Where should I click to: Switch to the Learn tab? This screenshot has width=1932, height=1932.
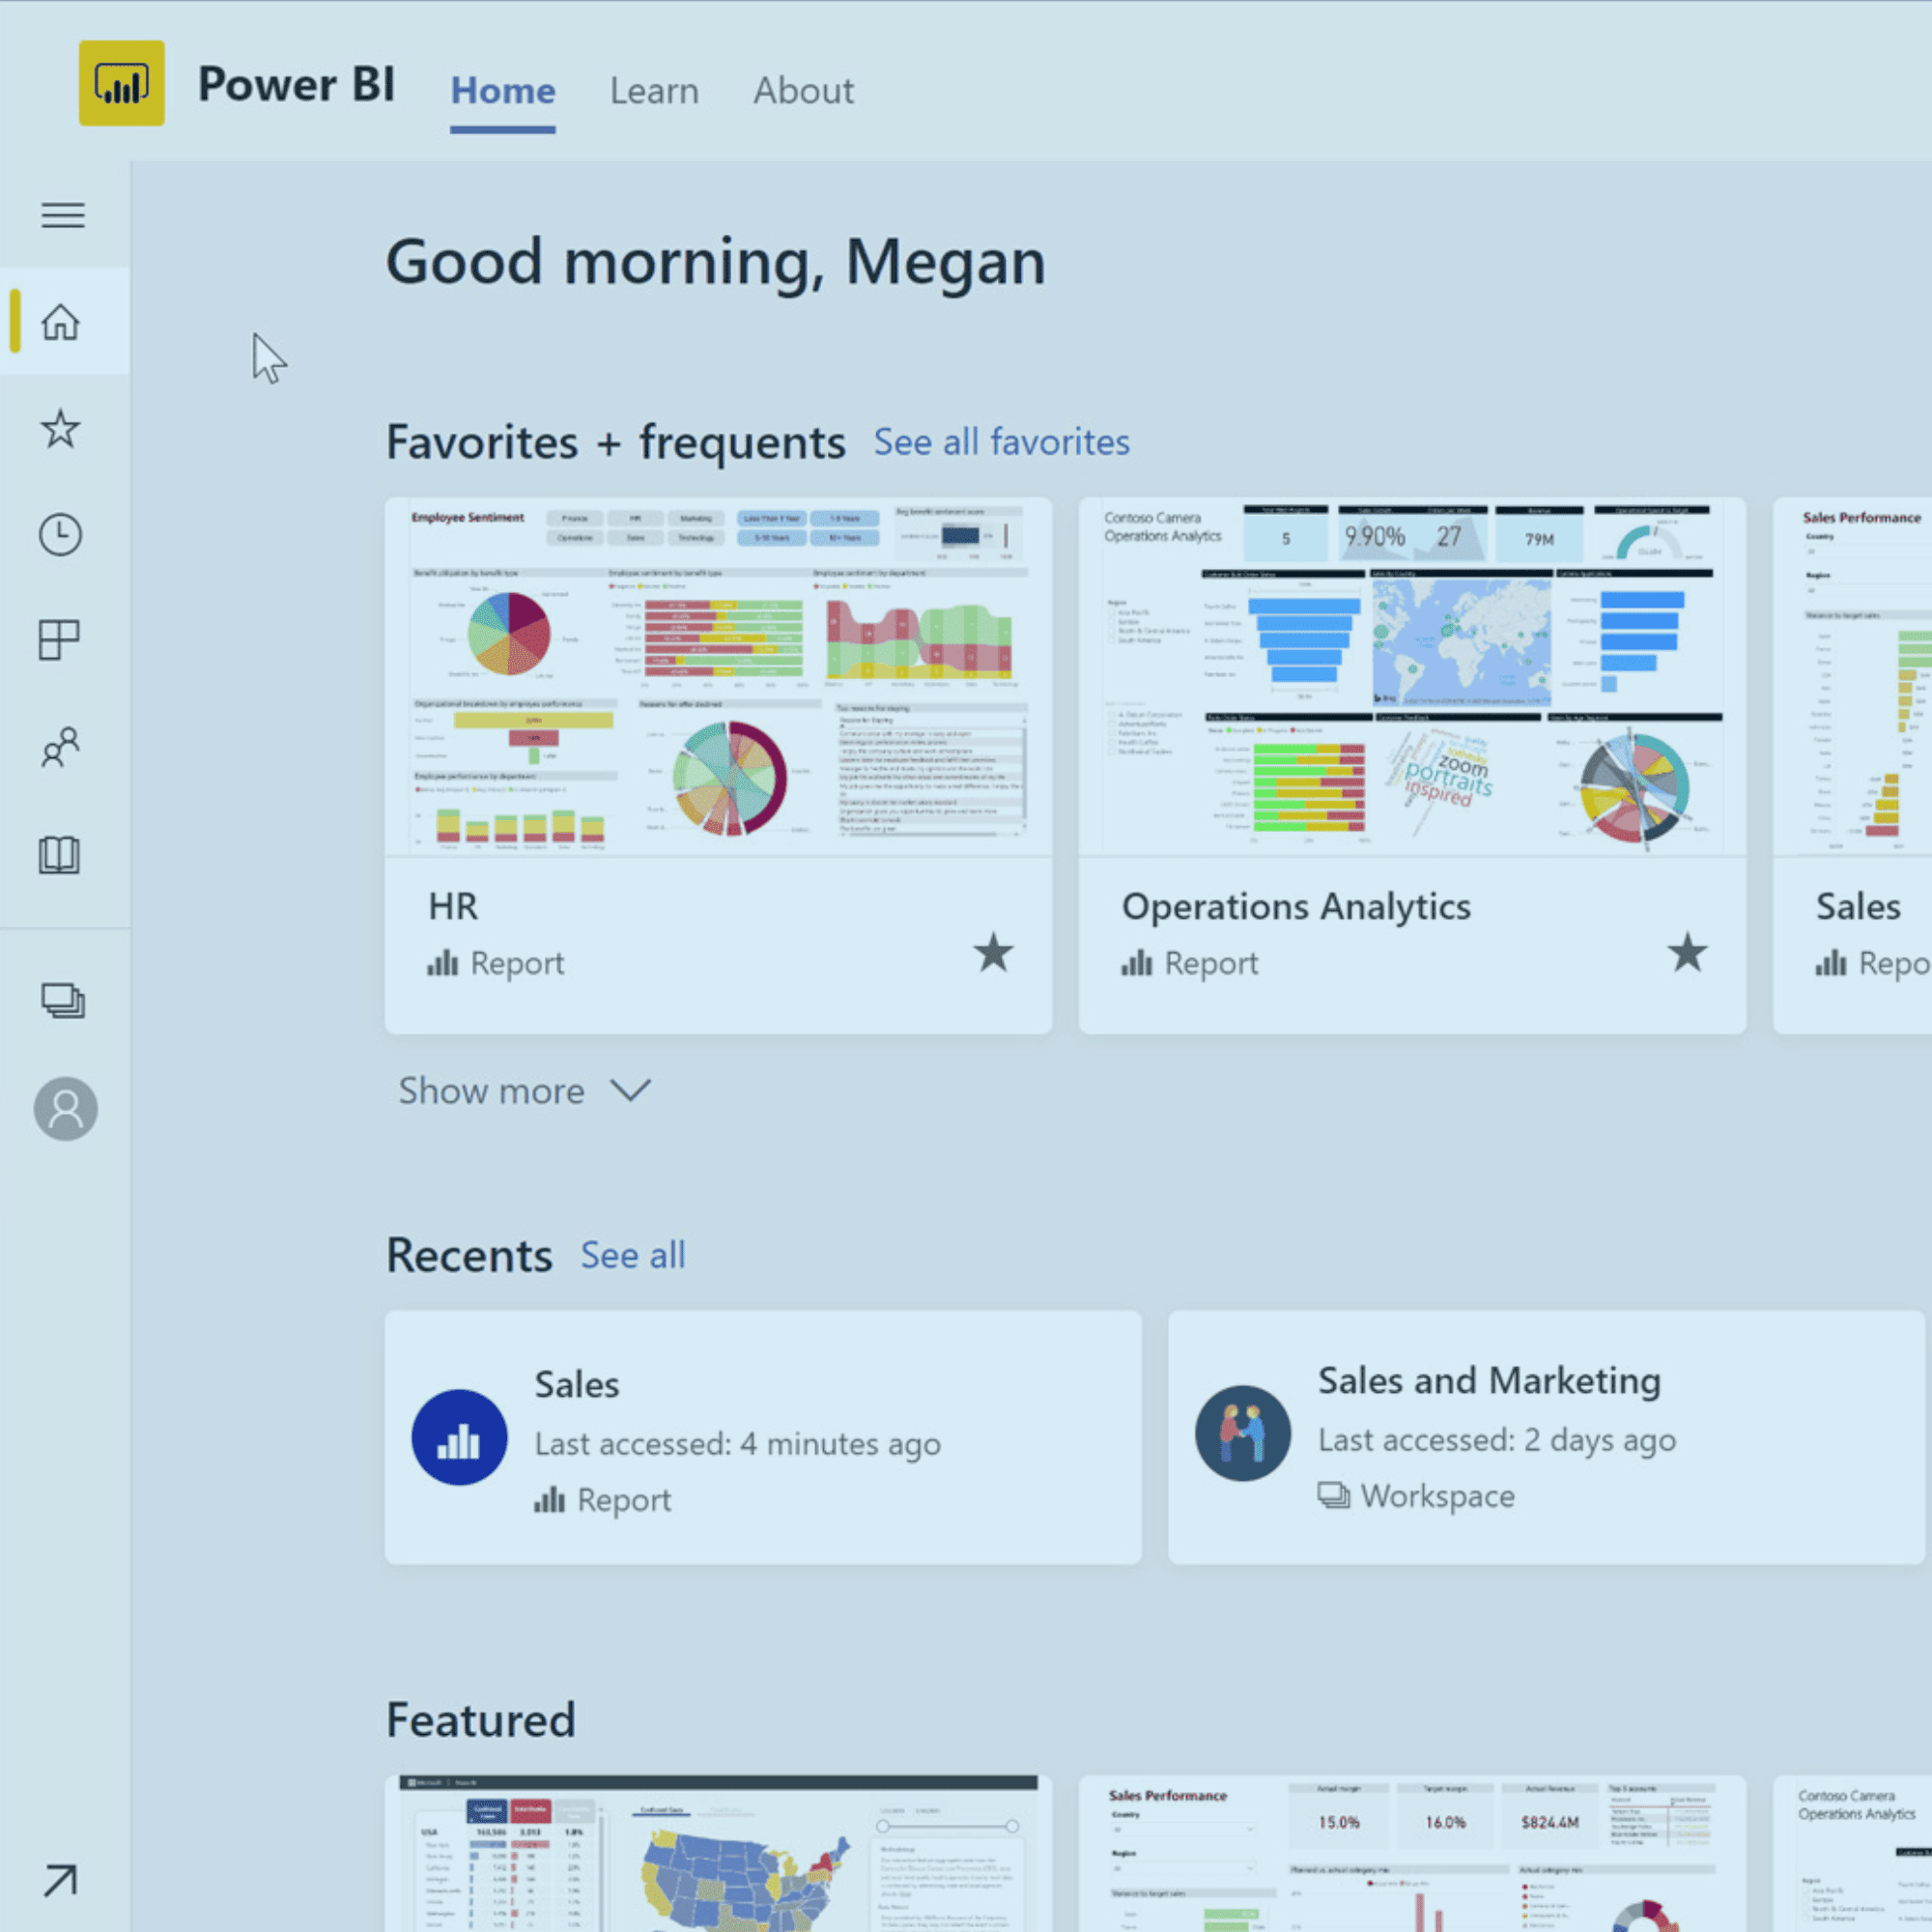coord(654,90)
